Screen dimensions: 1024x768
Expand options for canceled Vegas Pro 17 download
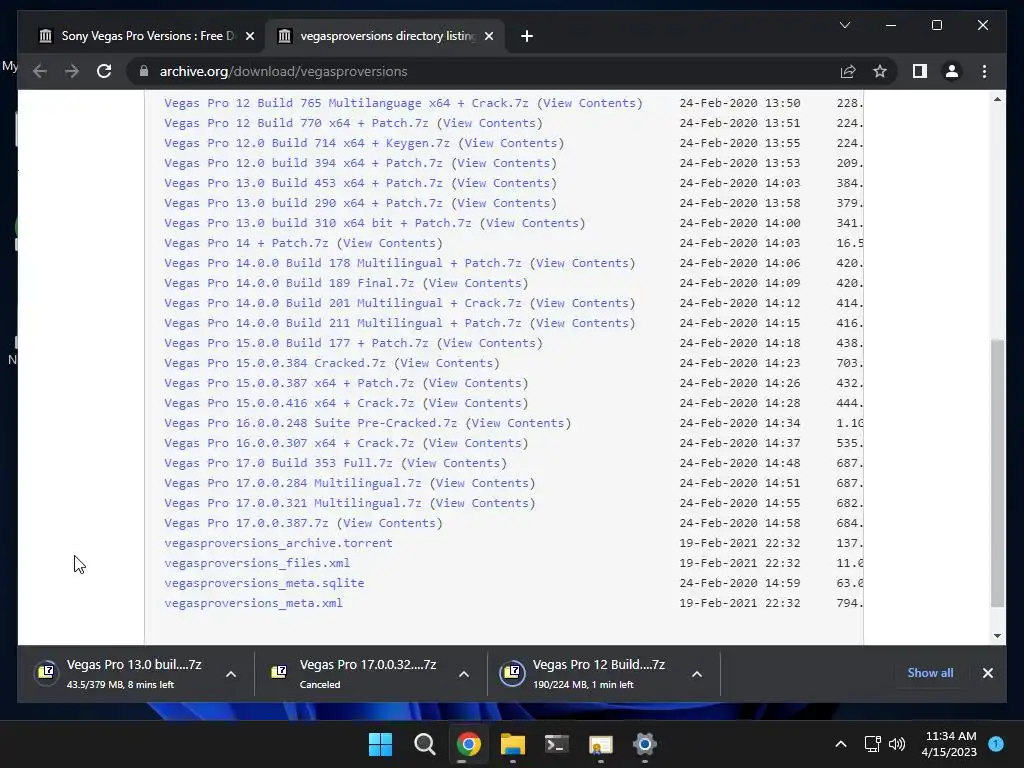(464, 674)
